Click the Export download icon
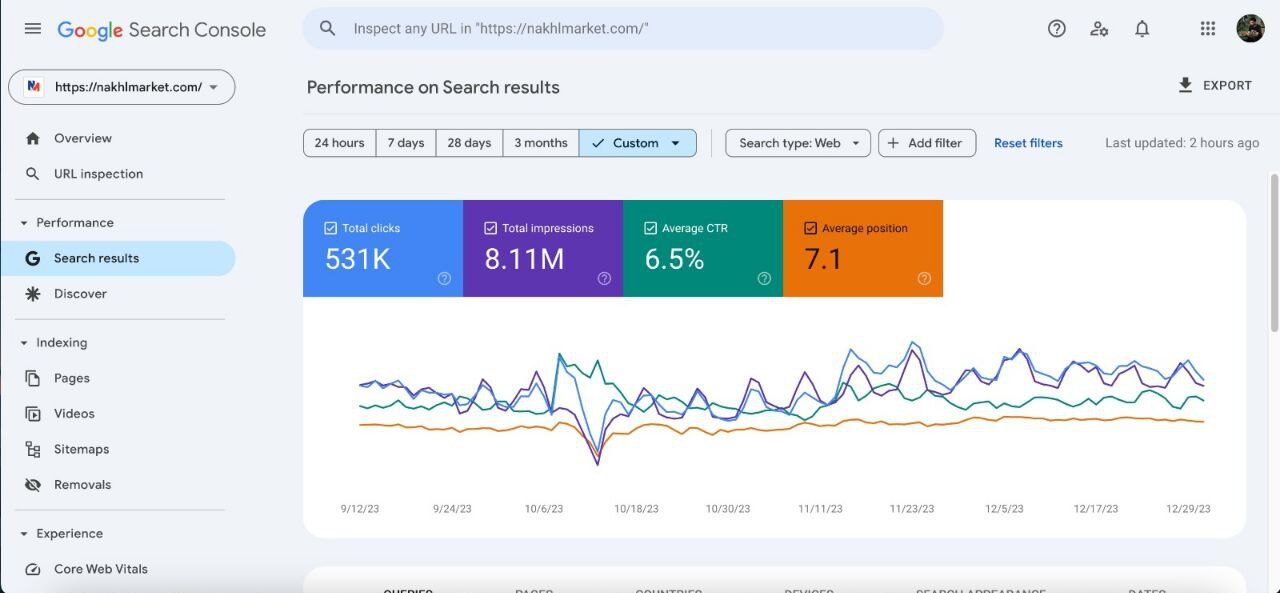This screenshot has height=593, width=1280. 1185,86
